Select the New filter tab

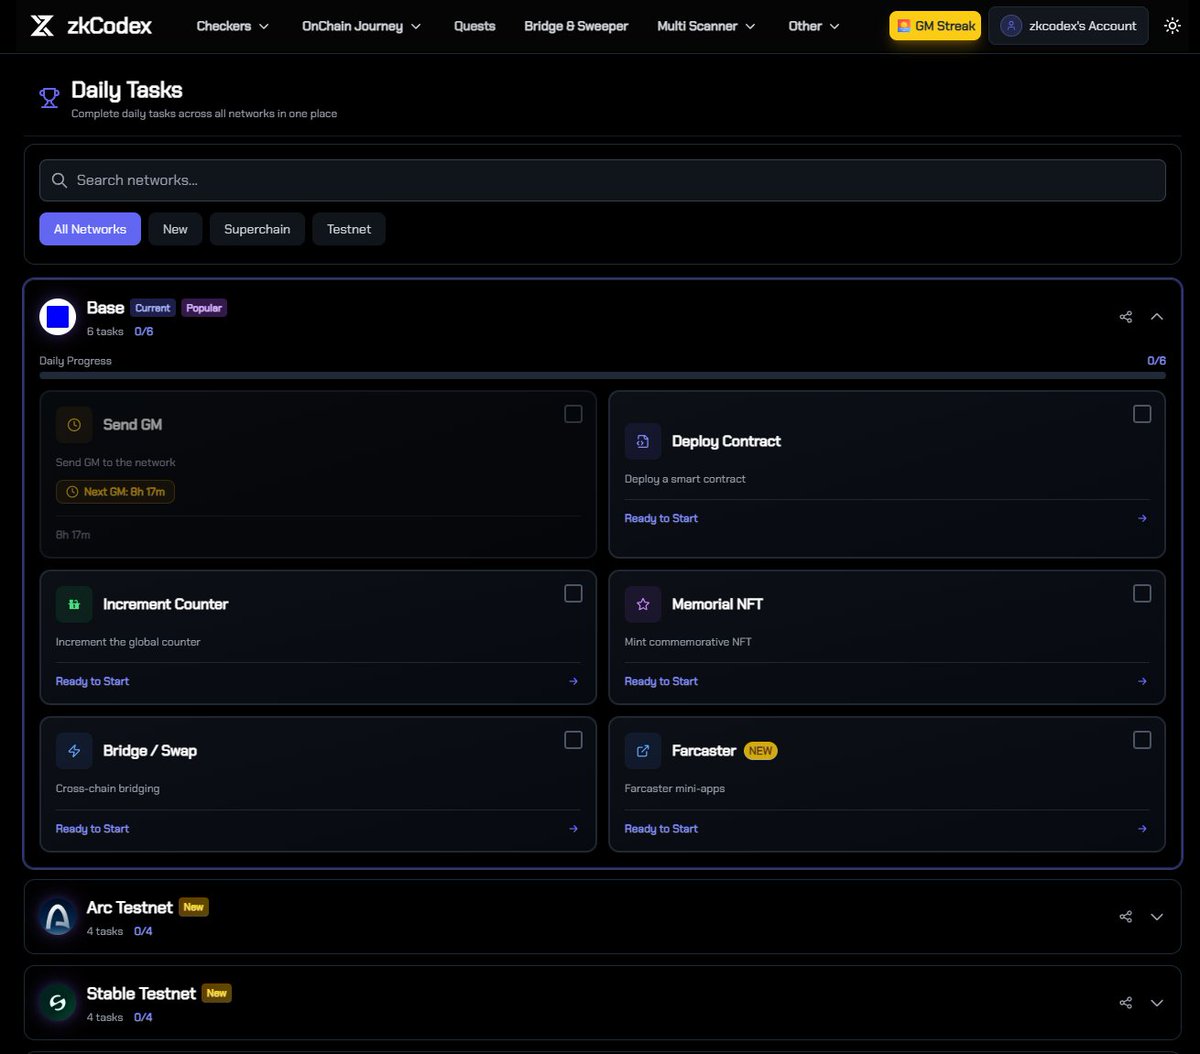pos(175,229)
